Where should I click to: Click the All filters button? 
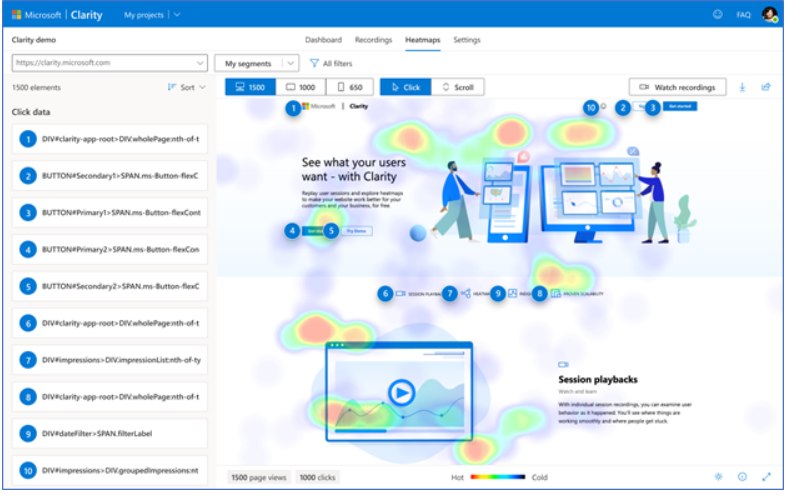point(331,63)
